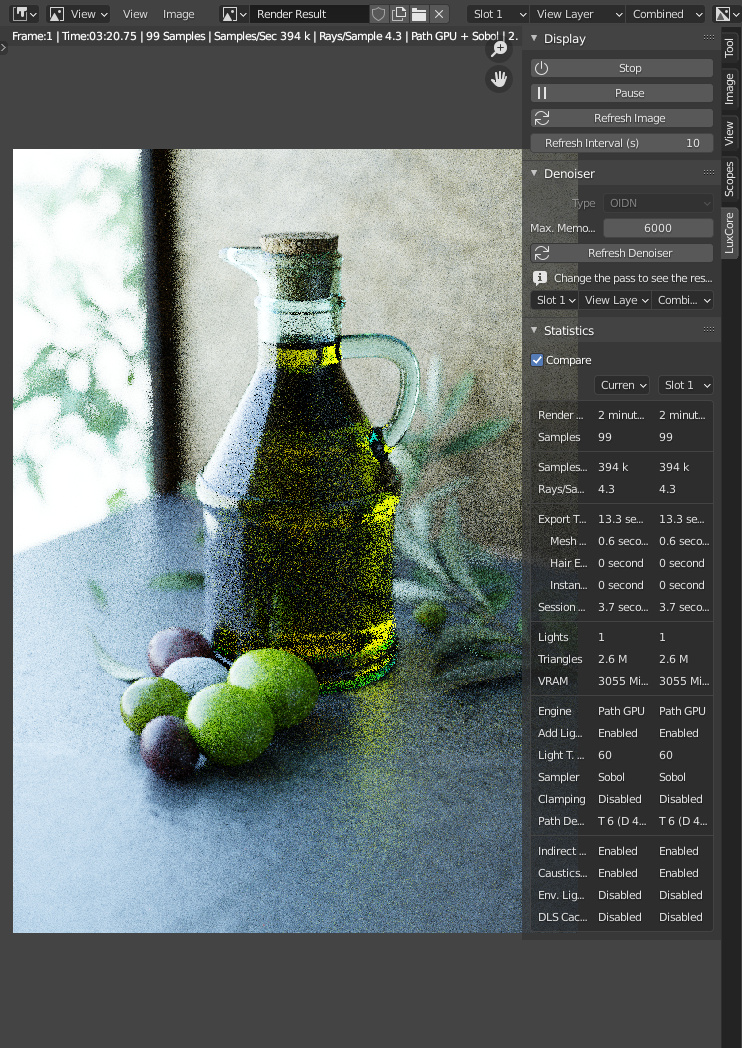Viewport: 742px width, 1048px height.
Task: Open Slot 1 dropdown in Denoiser panel
Action: pos(555,300)
